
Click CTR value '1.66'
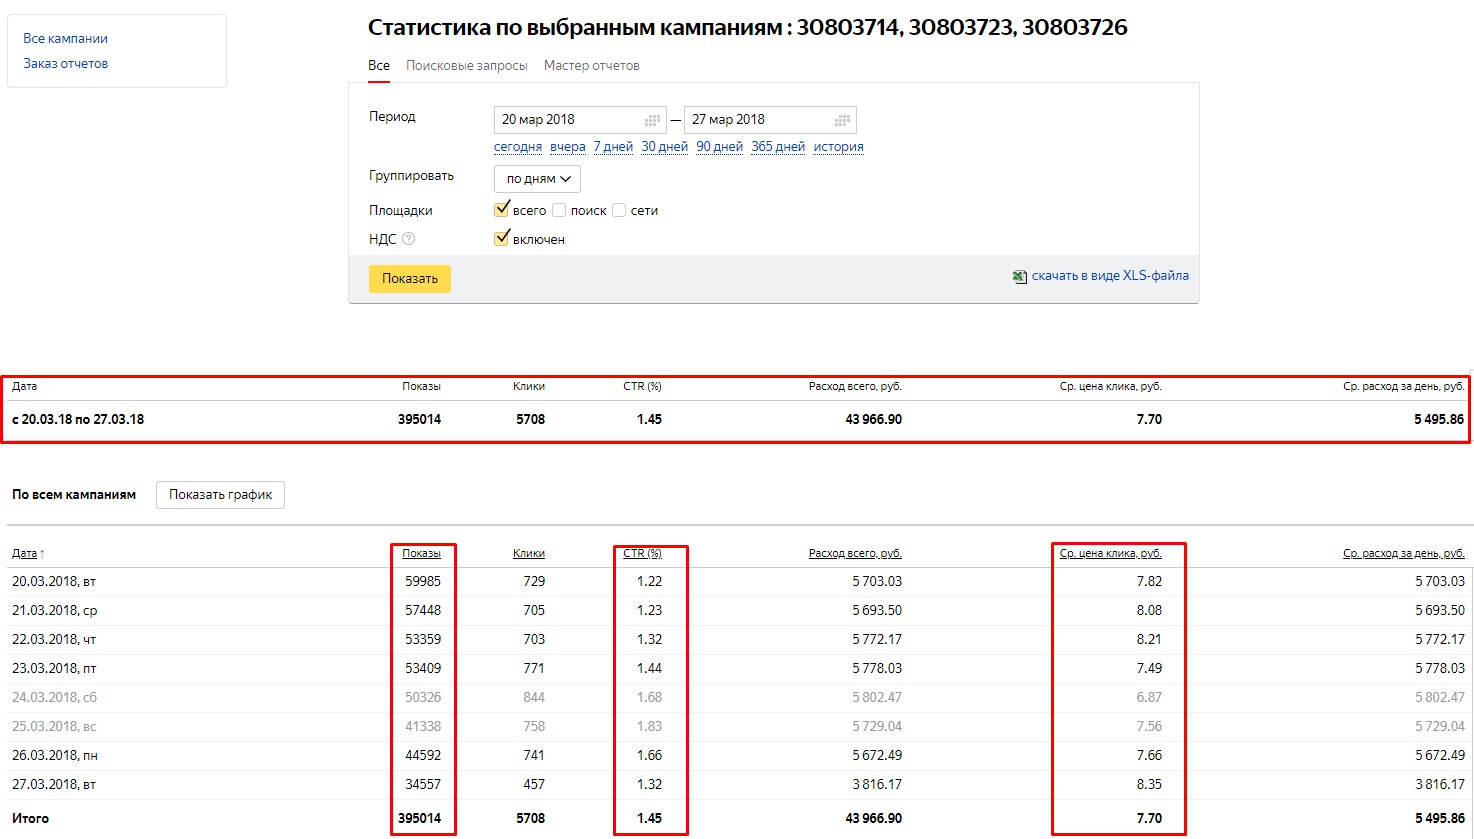pos(649,756)
